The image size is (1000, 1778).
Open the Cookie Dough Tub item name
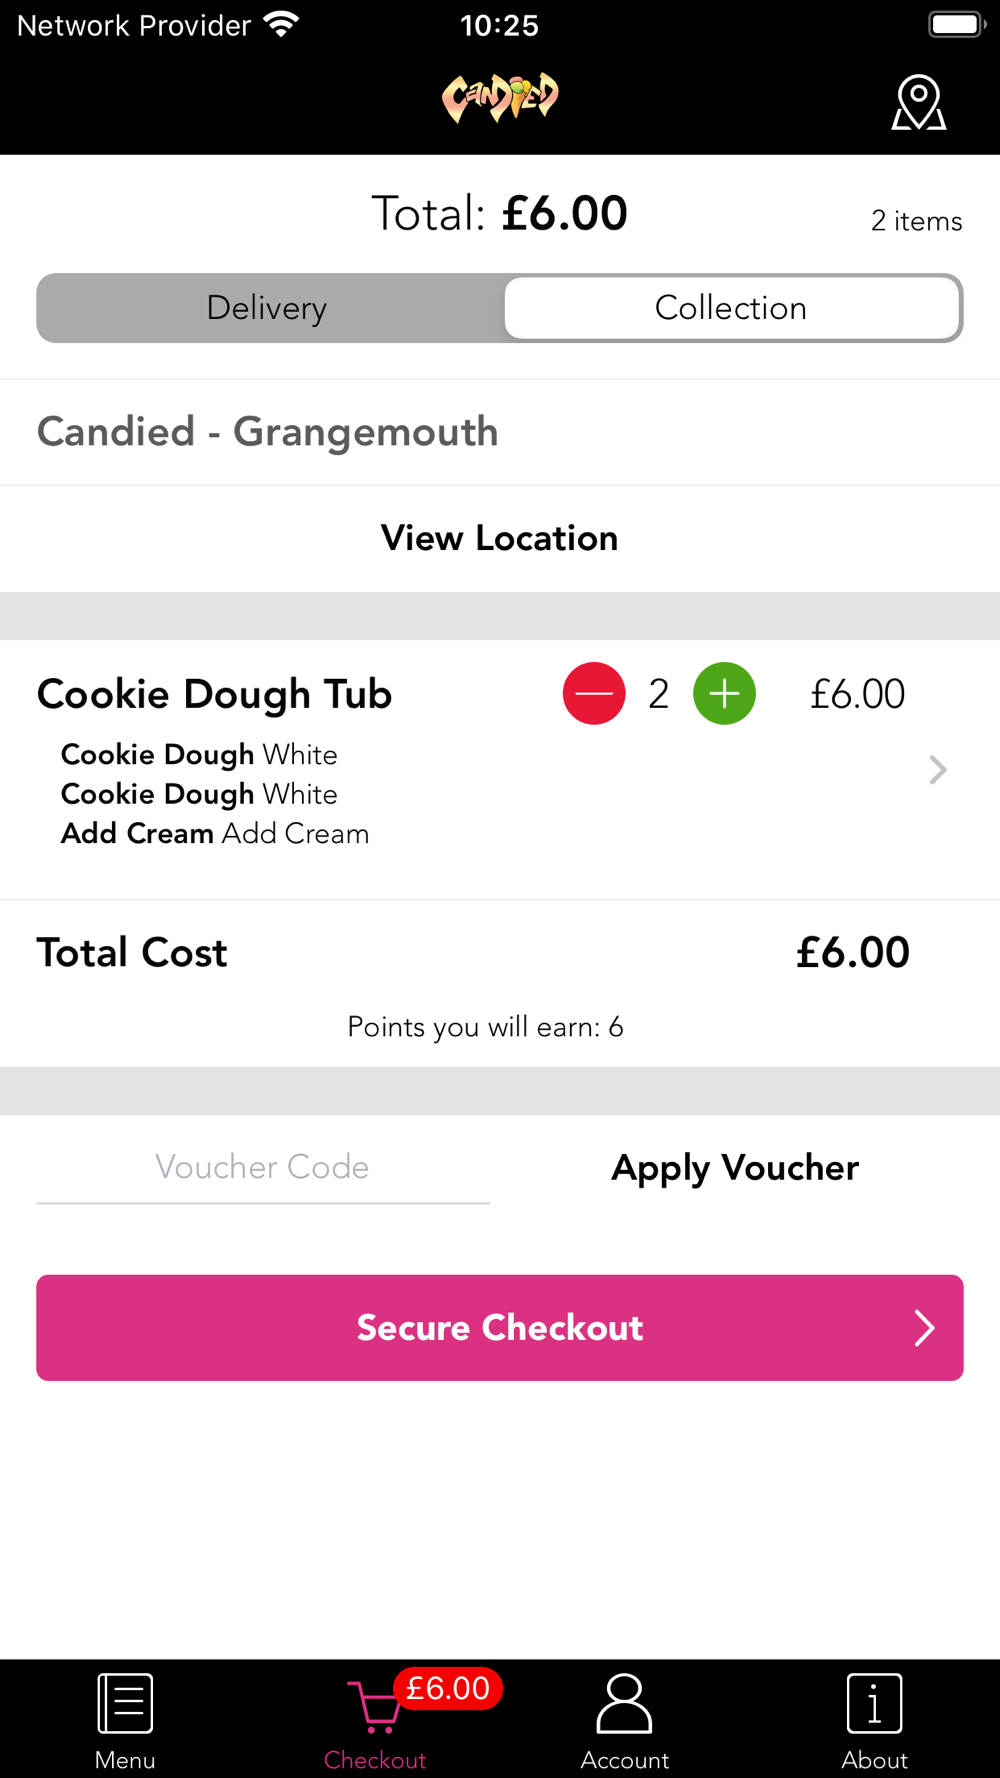click(214, 694)
